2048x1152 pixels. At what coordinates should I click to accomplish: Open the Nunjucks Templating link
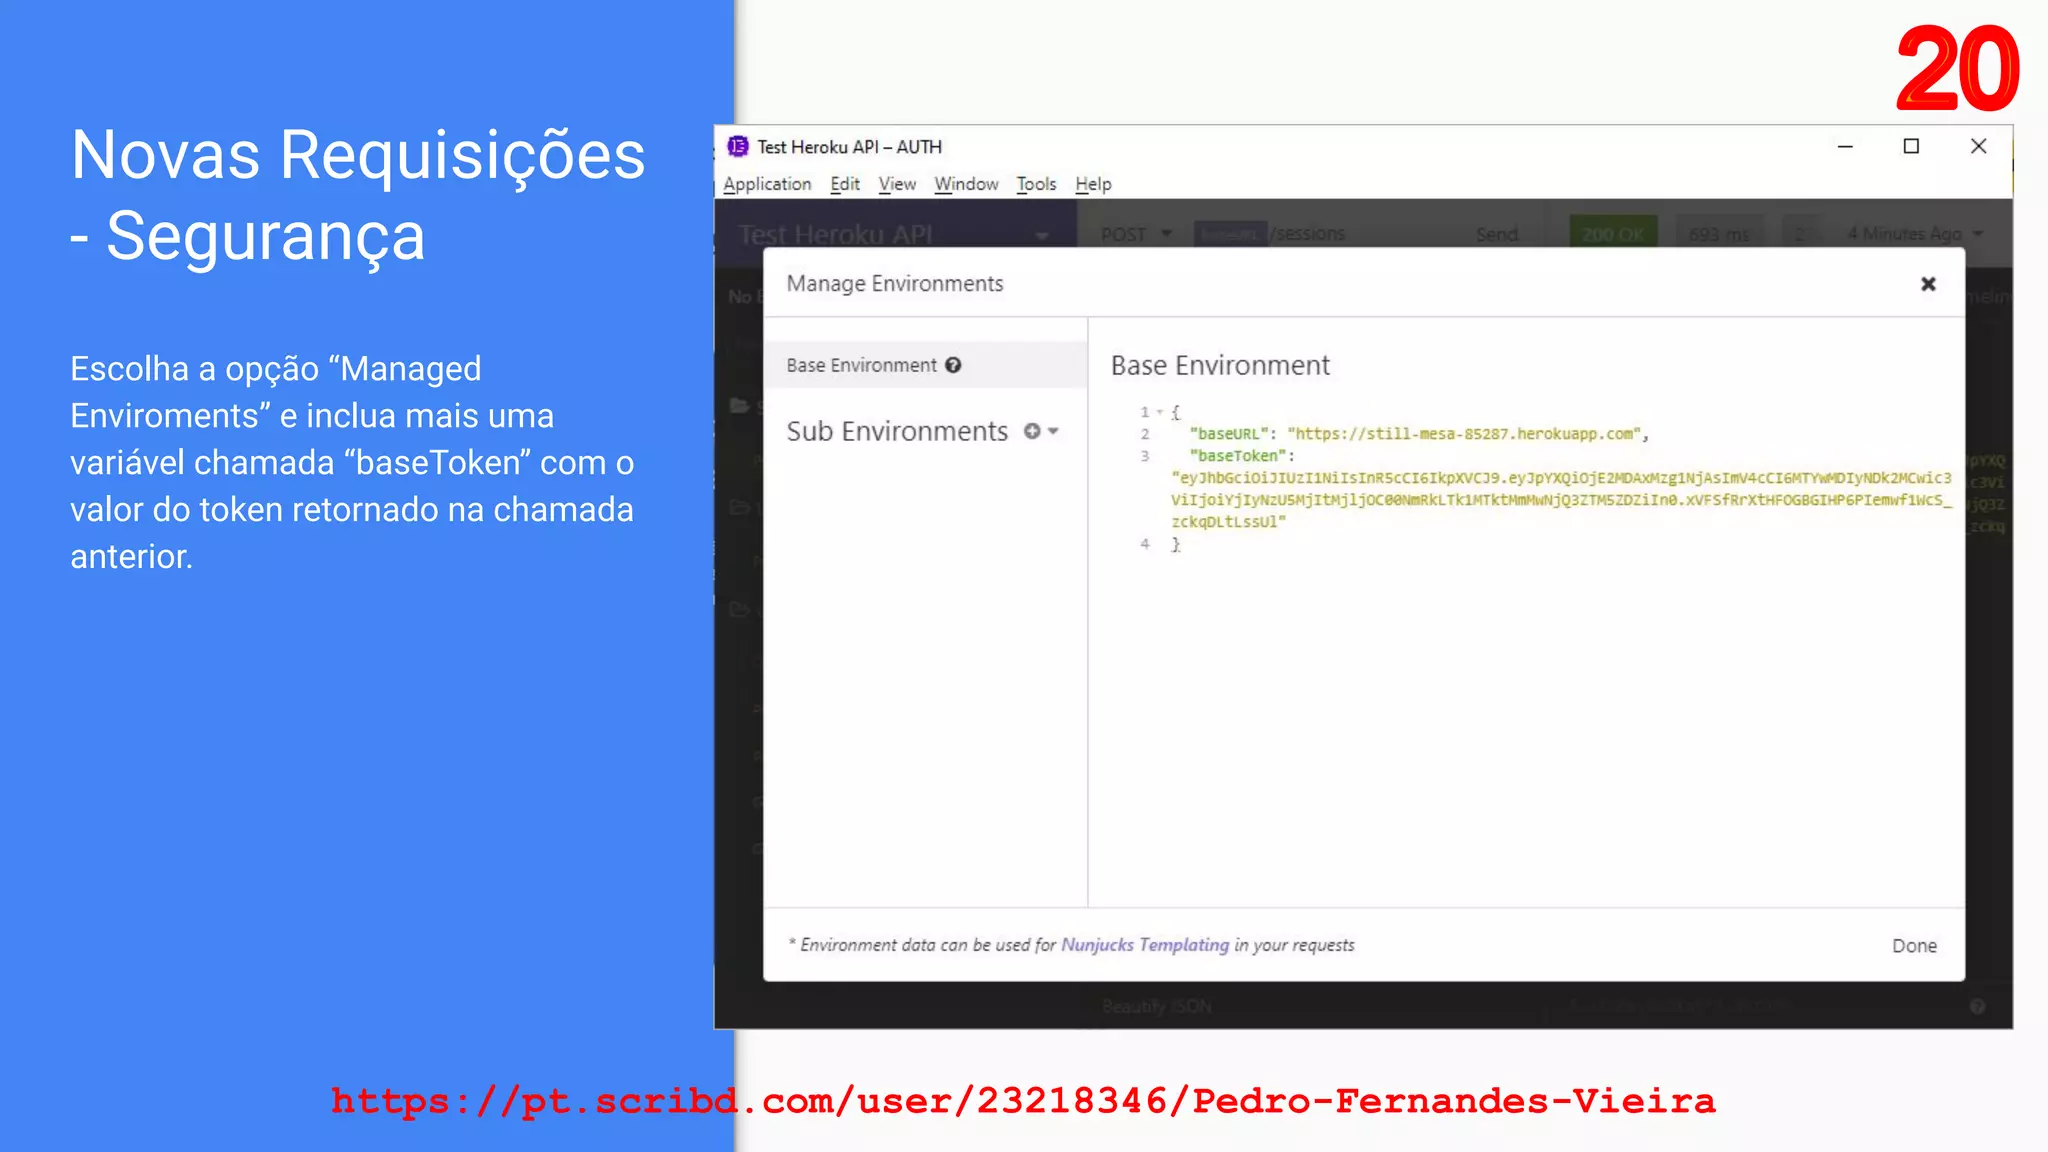click(x=1144, y=945)
